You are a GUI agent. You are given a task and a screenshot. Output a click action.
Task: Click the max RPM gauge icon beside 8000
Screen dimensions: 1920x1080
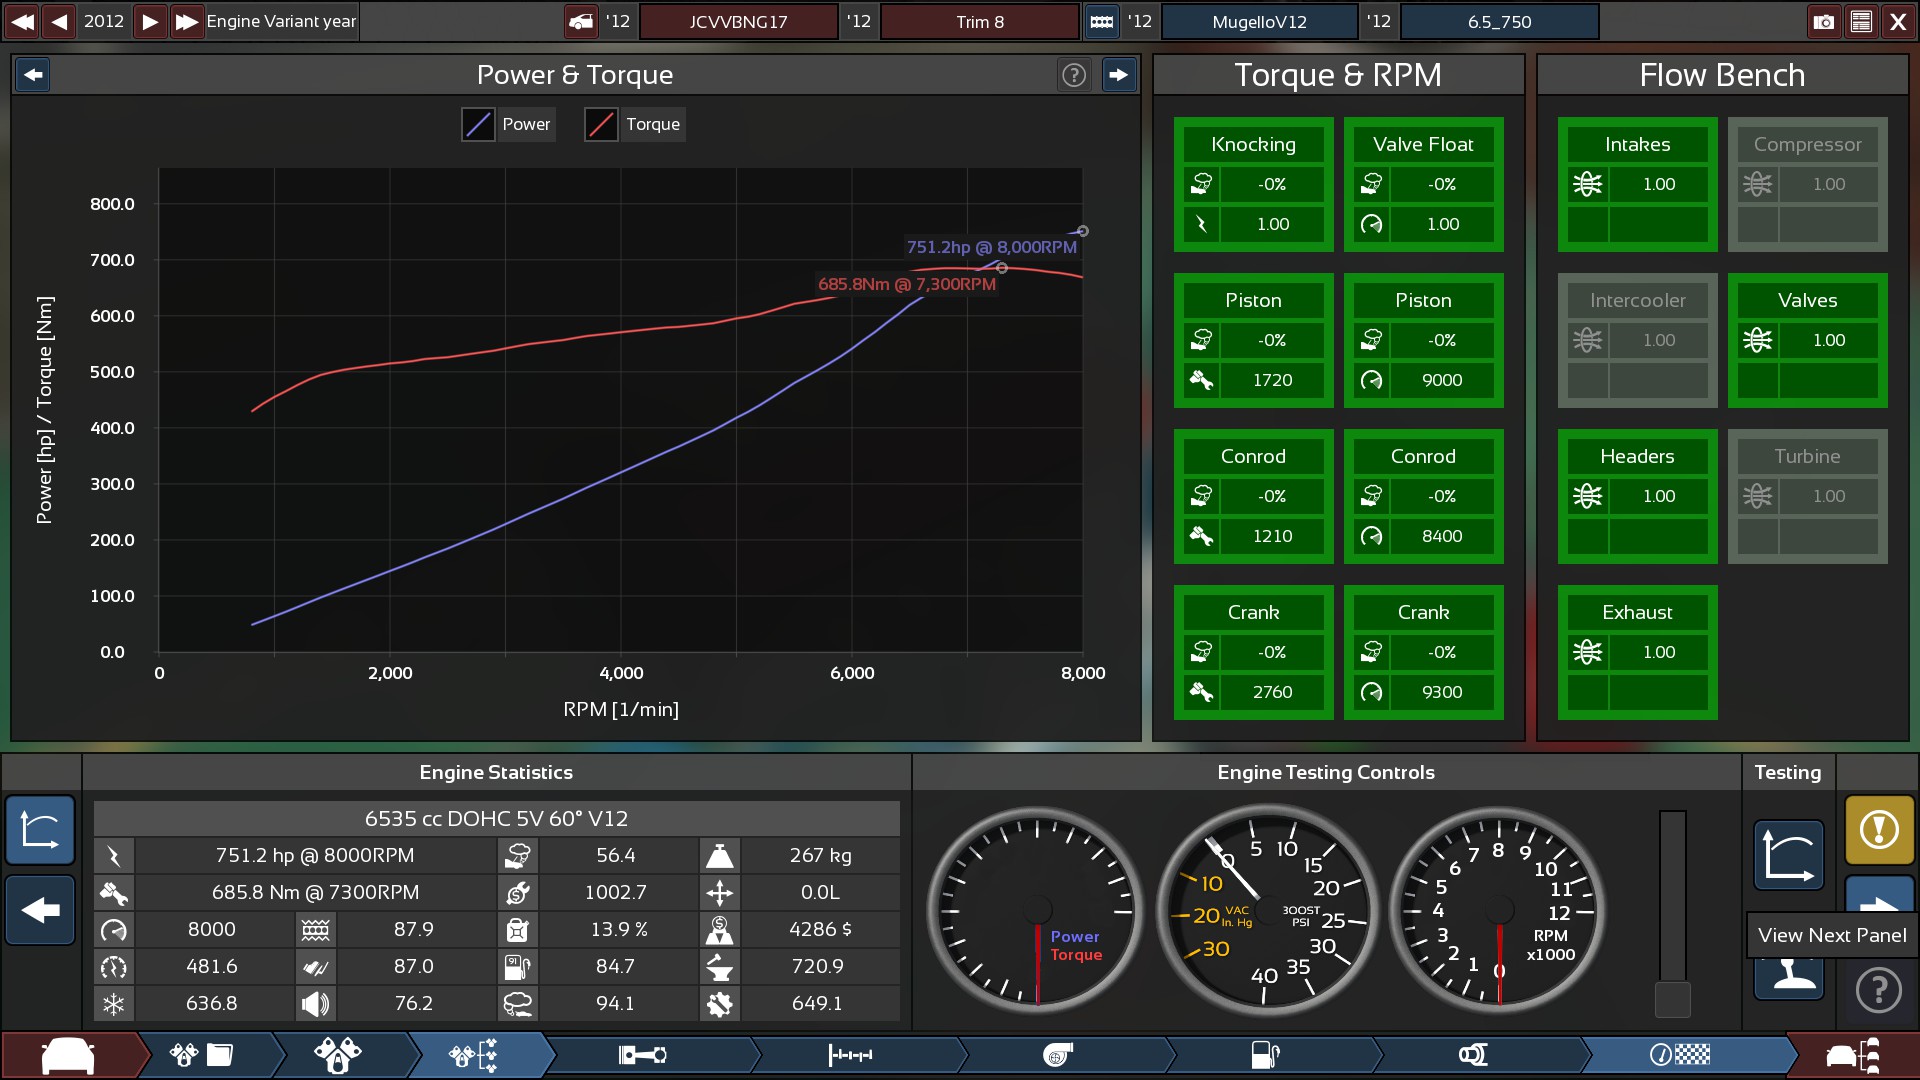(x=114, y=930)
